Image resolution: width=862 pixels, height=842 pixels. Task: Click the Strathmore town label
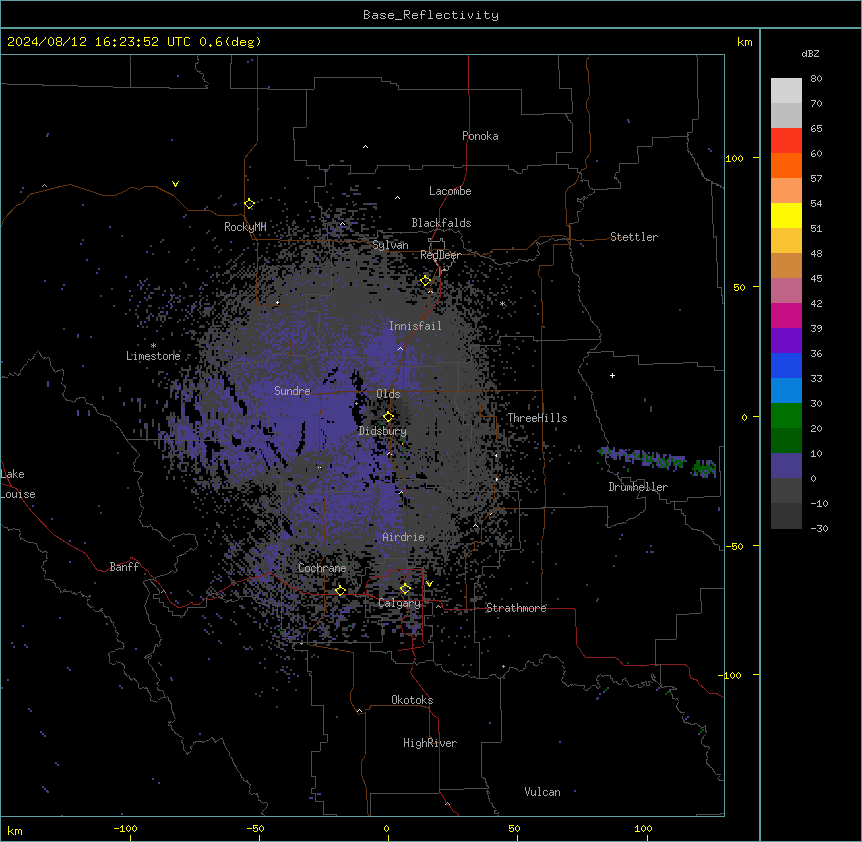tap(516, 608)
